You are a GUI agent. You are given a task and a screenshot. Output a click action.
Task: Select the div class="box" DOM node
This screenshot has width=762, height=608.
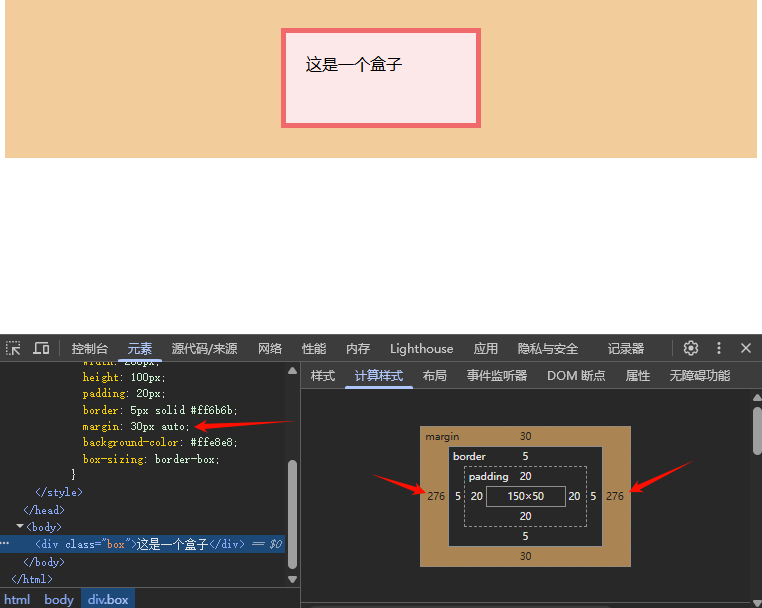pyautogui.click(x=140, y=544)
